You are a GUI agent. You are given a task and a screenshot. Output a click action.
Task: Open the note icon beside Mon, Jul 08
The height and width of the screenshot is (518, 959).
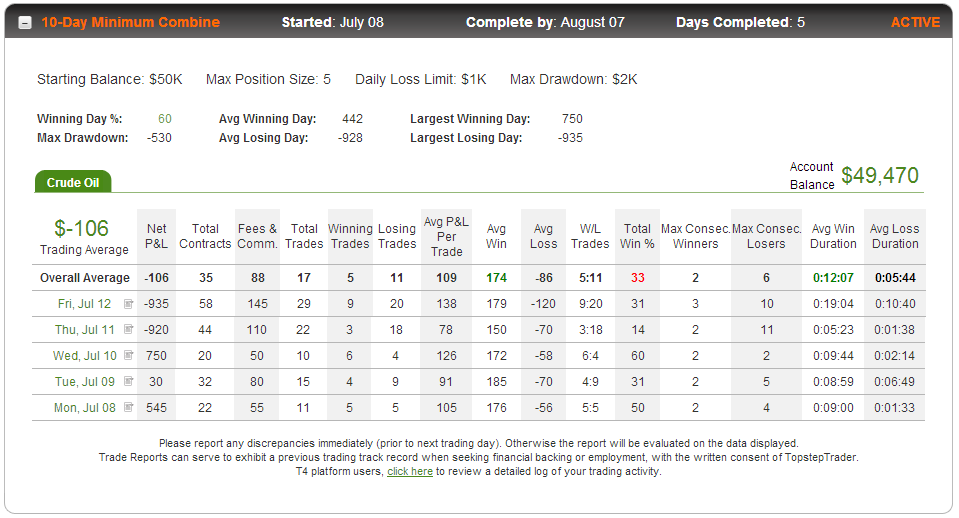[x=128, y=407]
